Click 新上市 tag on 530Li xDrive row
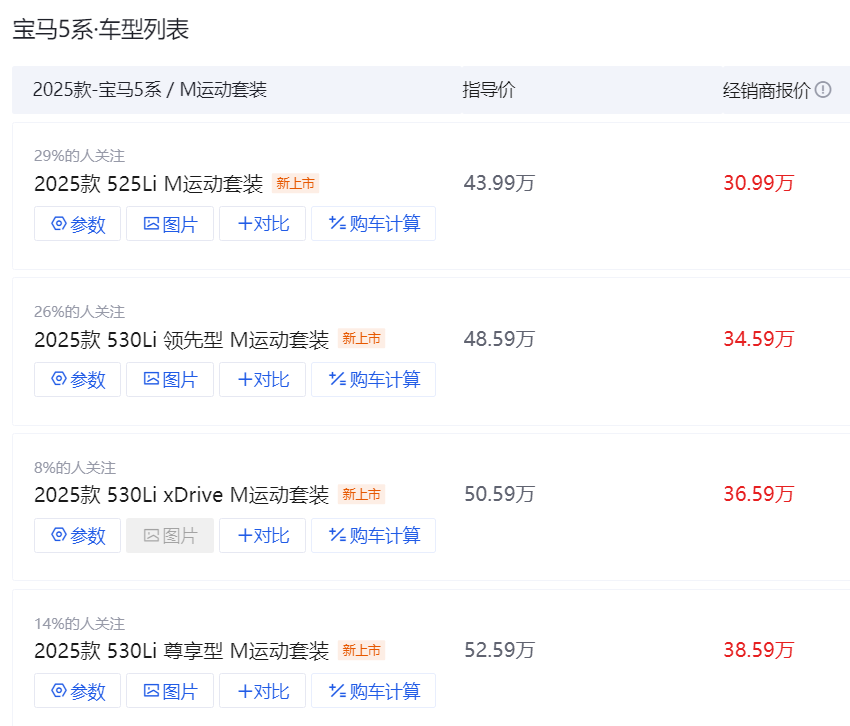 click(362, 494)
